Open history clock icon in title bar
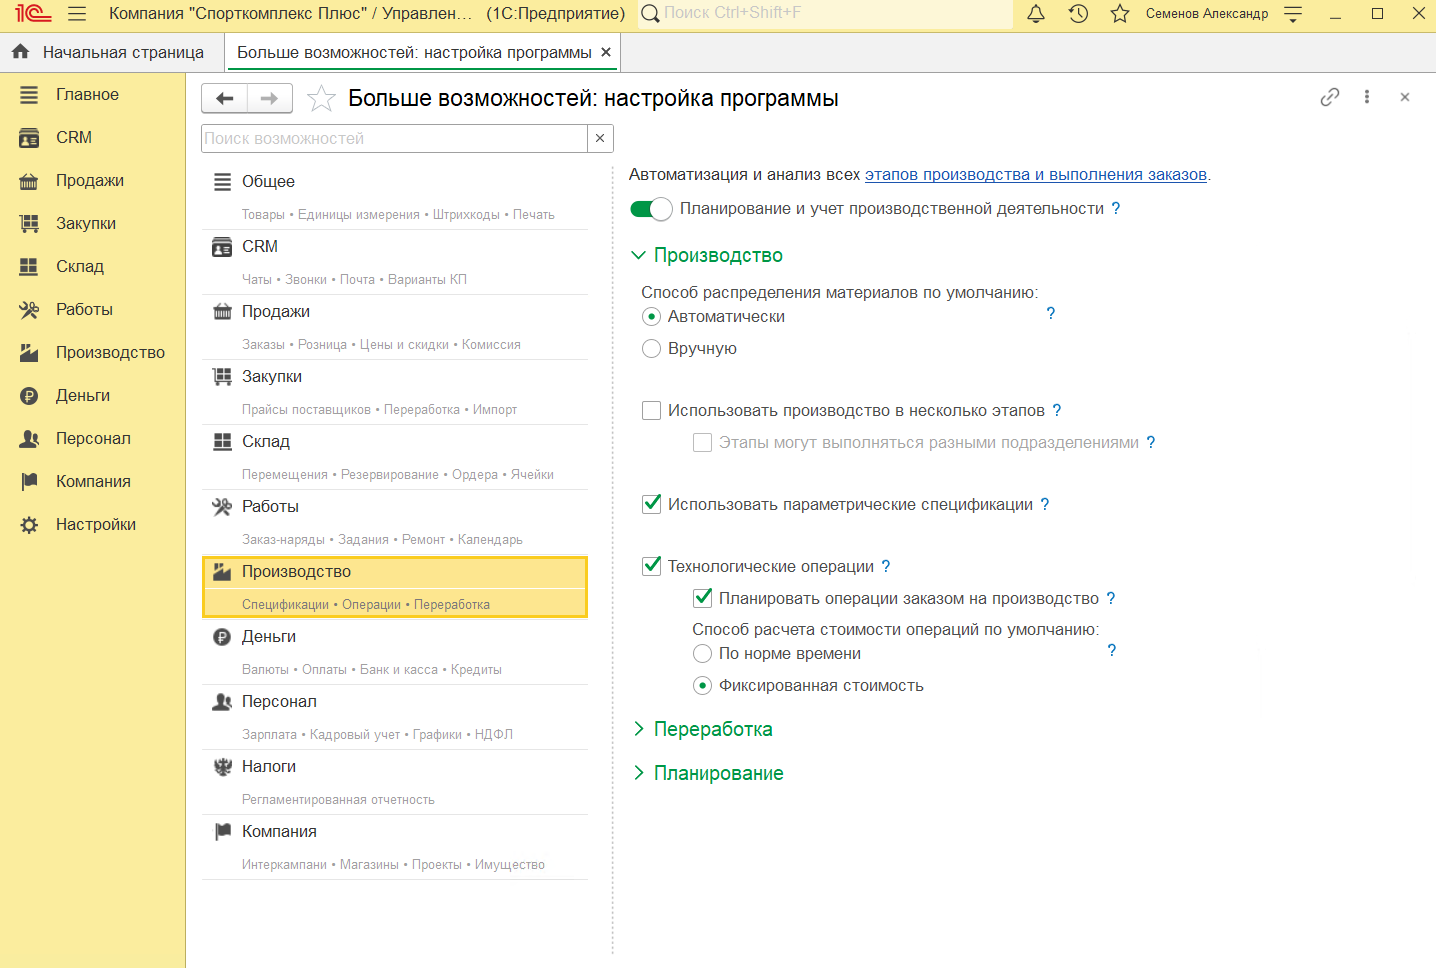The image size is (1436, 968). pyautogui.click(x=1078, y=14)
